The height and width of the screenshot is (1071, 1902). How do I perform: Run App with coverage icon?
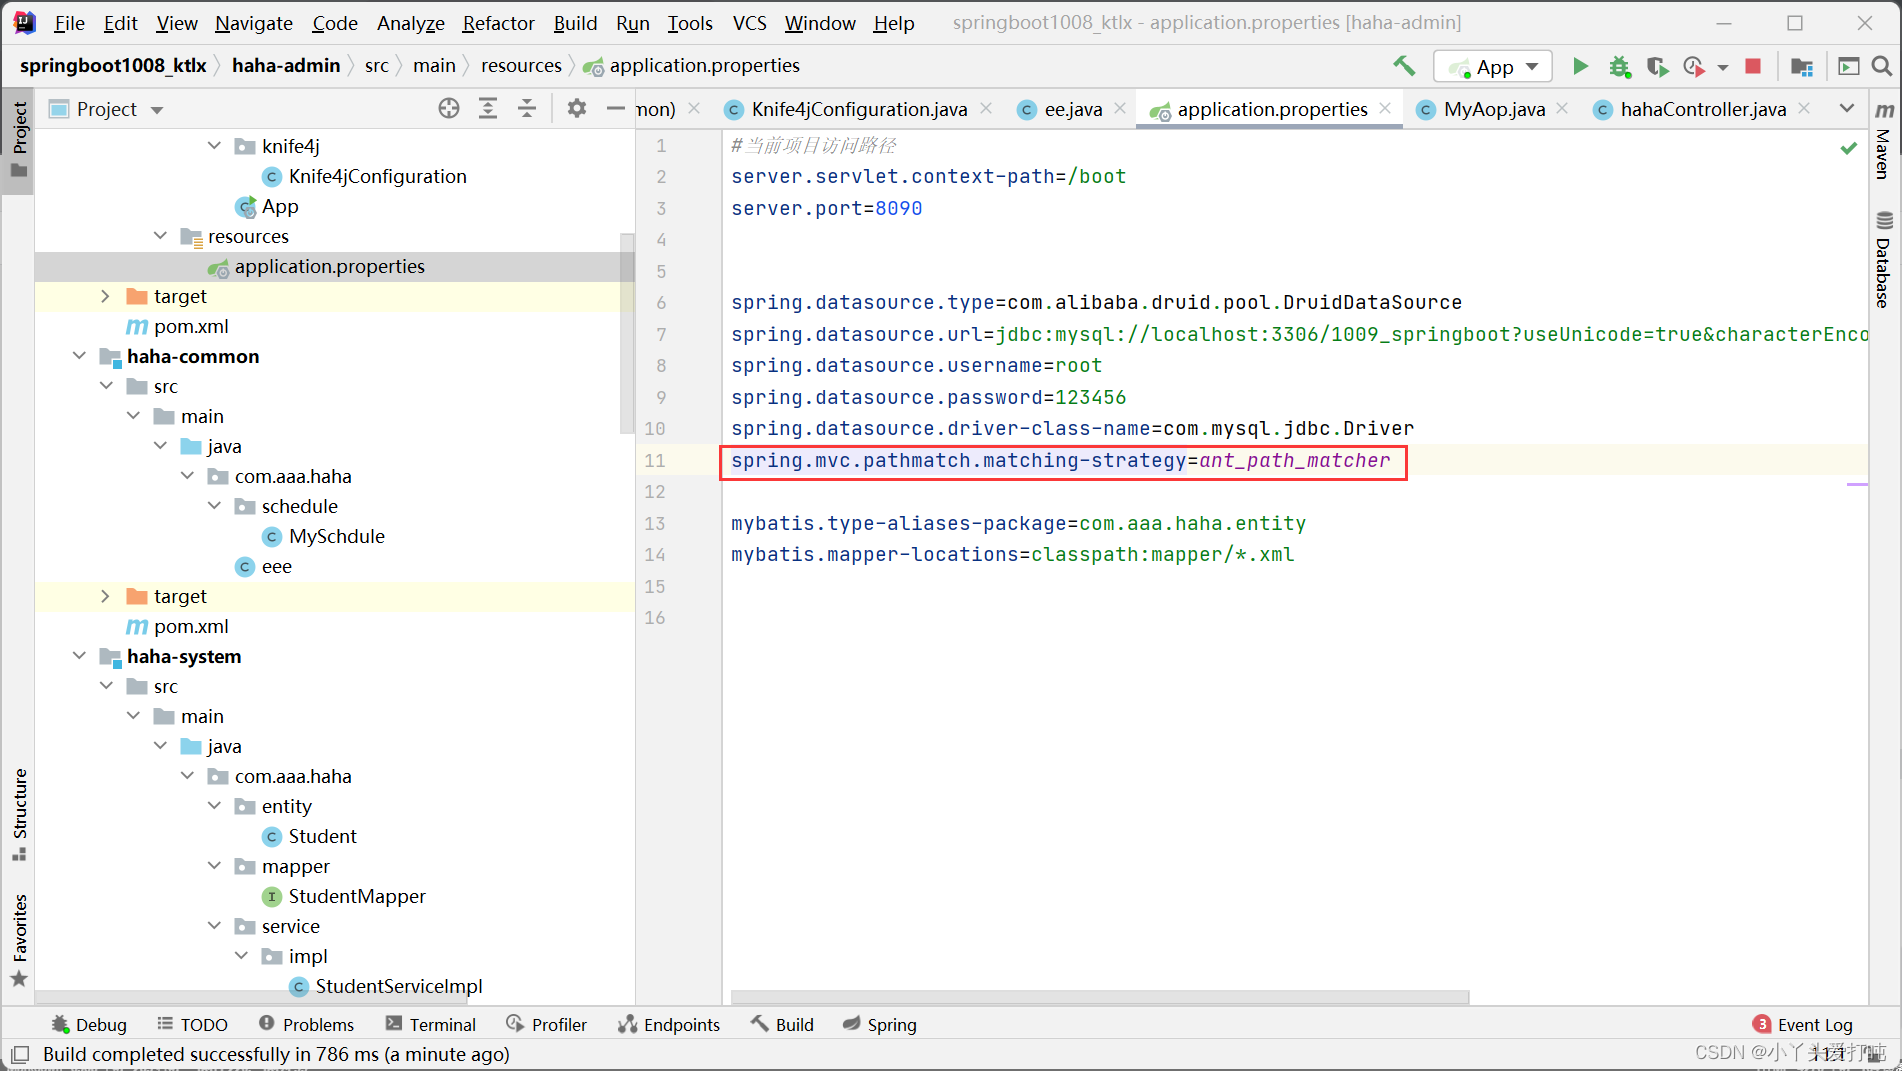[1657, 66]
